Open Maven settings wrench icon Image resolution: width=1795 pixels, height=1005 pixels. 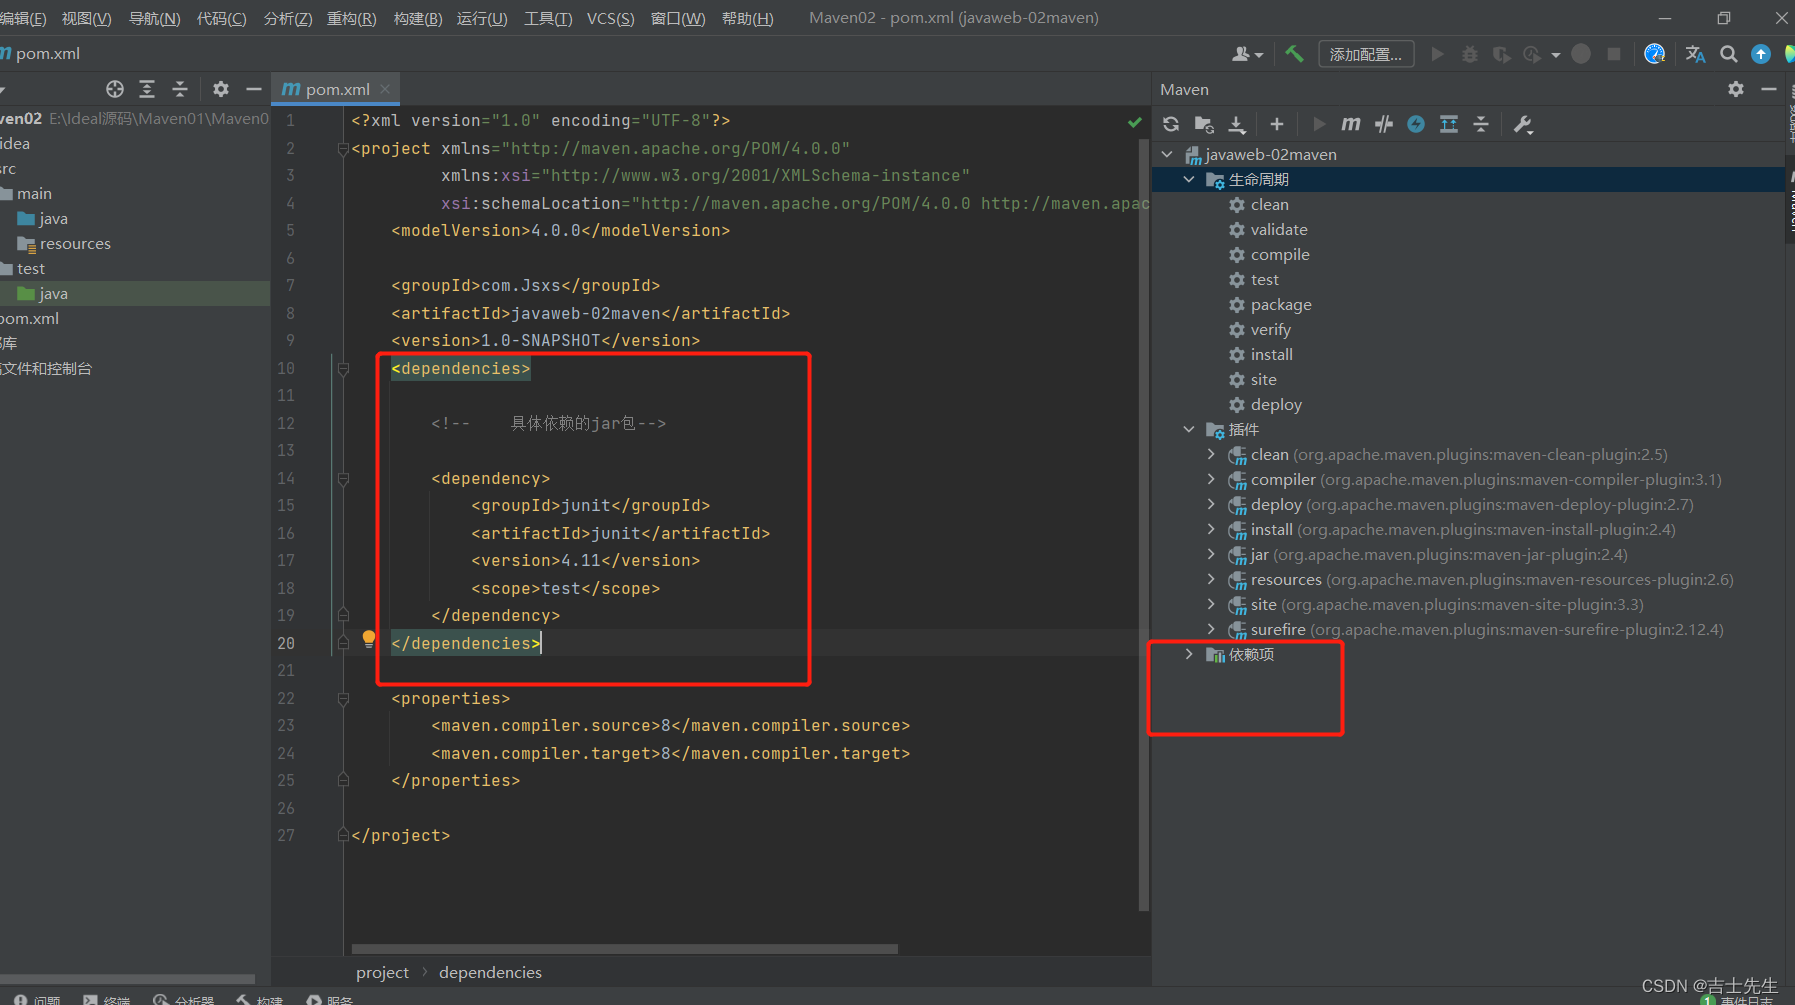point(1523,124)
